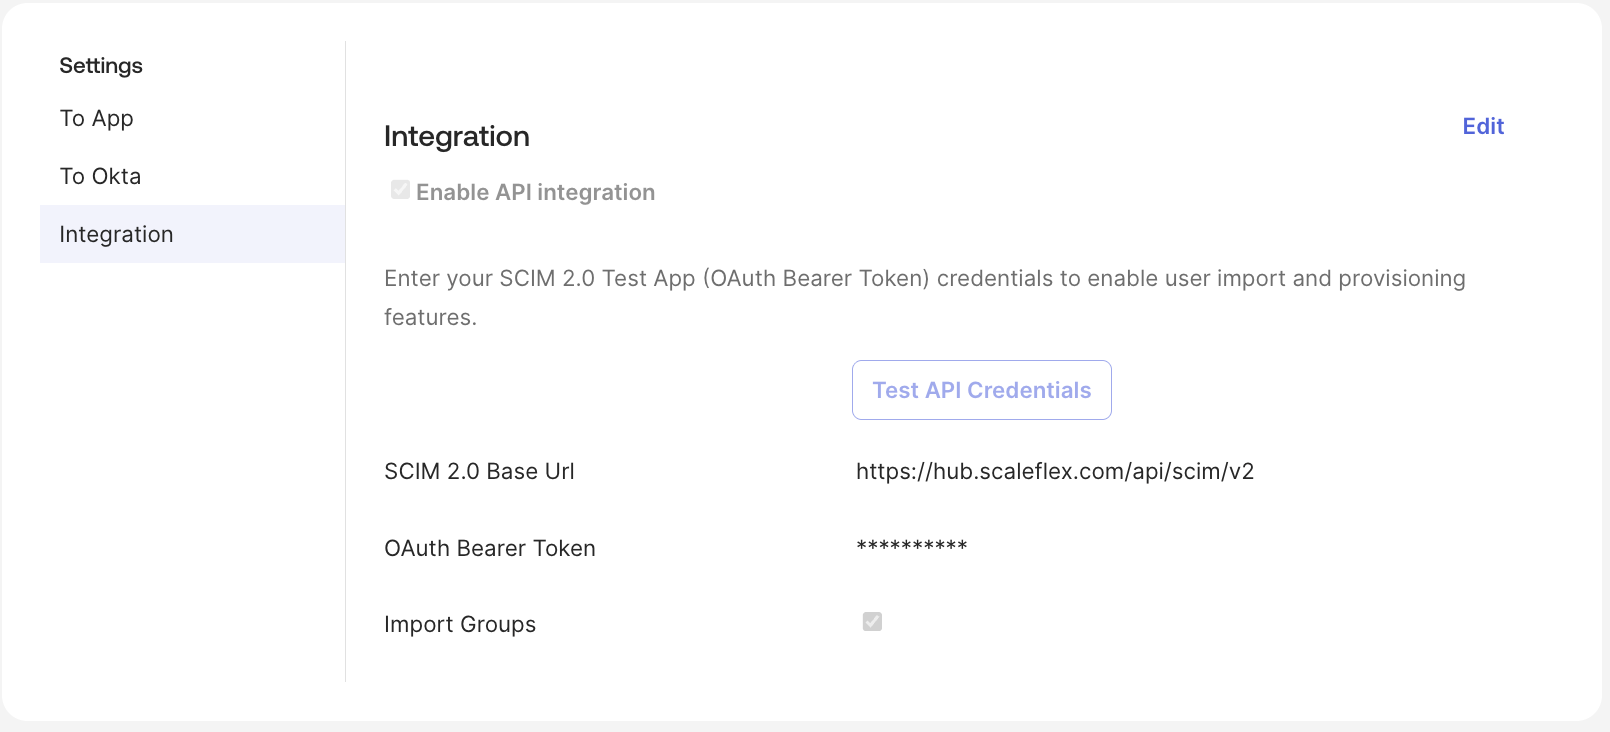Click the Edit link
Screen dimensions: 1610x732
[1483, 126]
